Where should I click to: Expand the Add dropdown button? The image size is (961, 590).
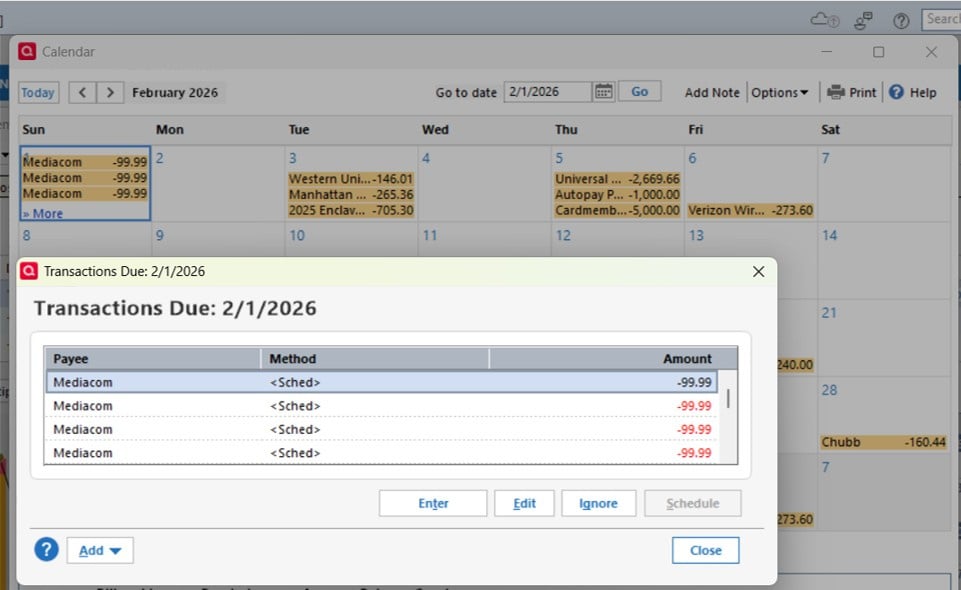100,550
